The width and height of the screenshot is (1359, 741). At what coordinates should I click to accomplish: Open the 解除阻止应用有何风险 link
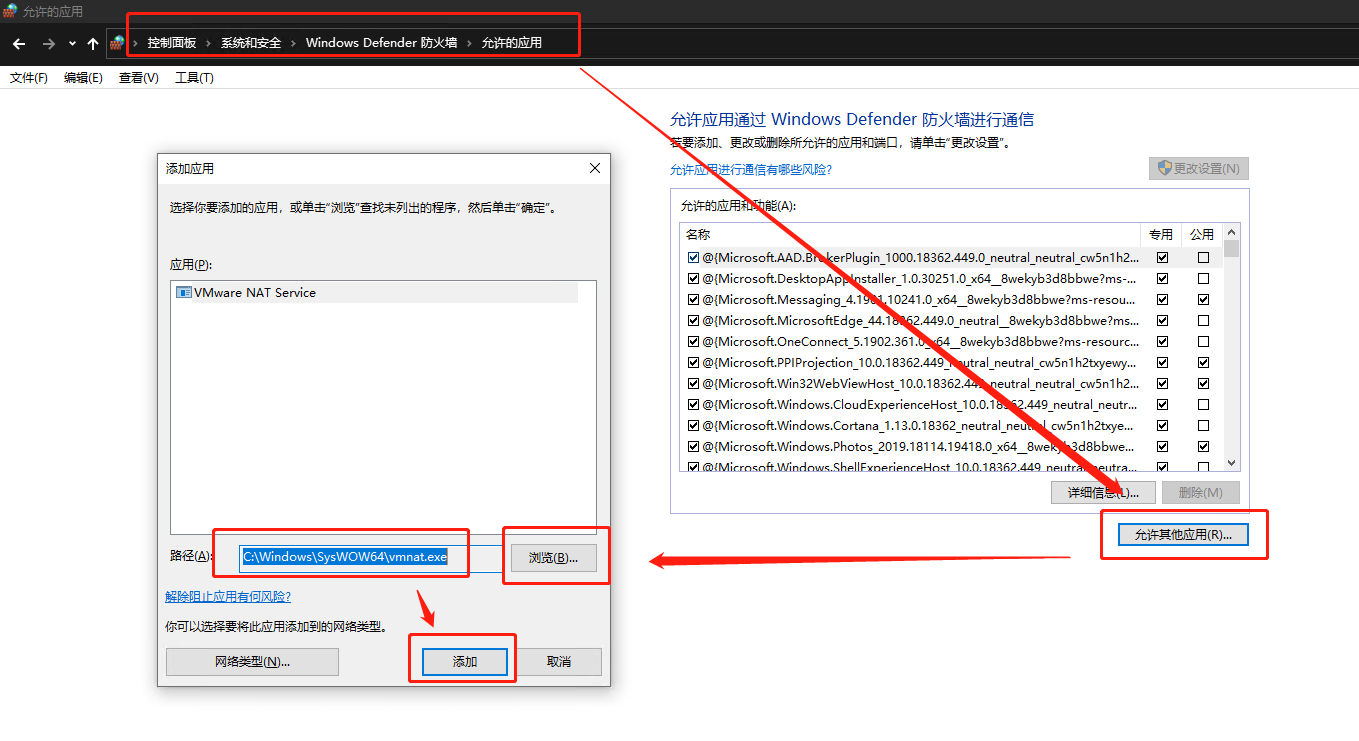tap(228, 597)
